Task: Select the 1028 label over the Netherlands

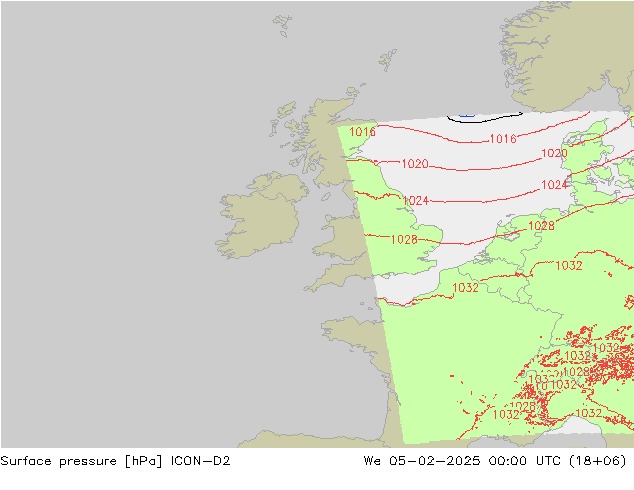Action: point(541,226)
